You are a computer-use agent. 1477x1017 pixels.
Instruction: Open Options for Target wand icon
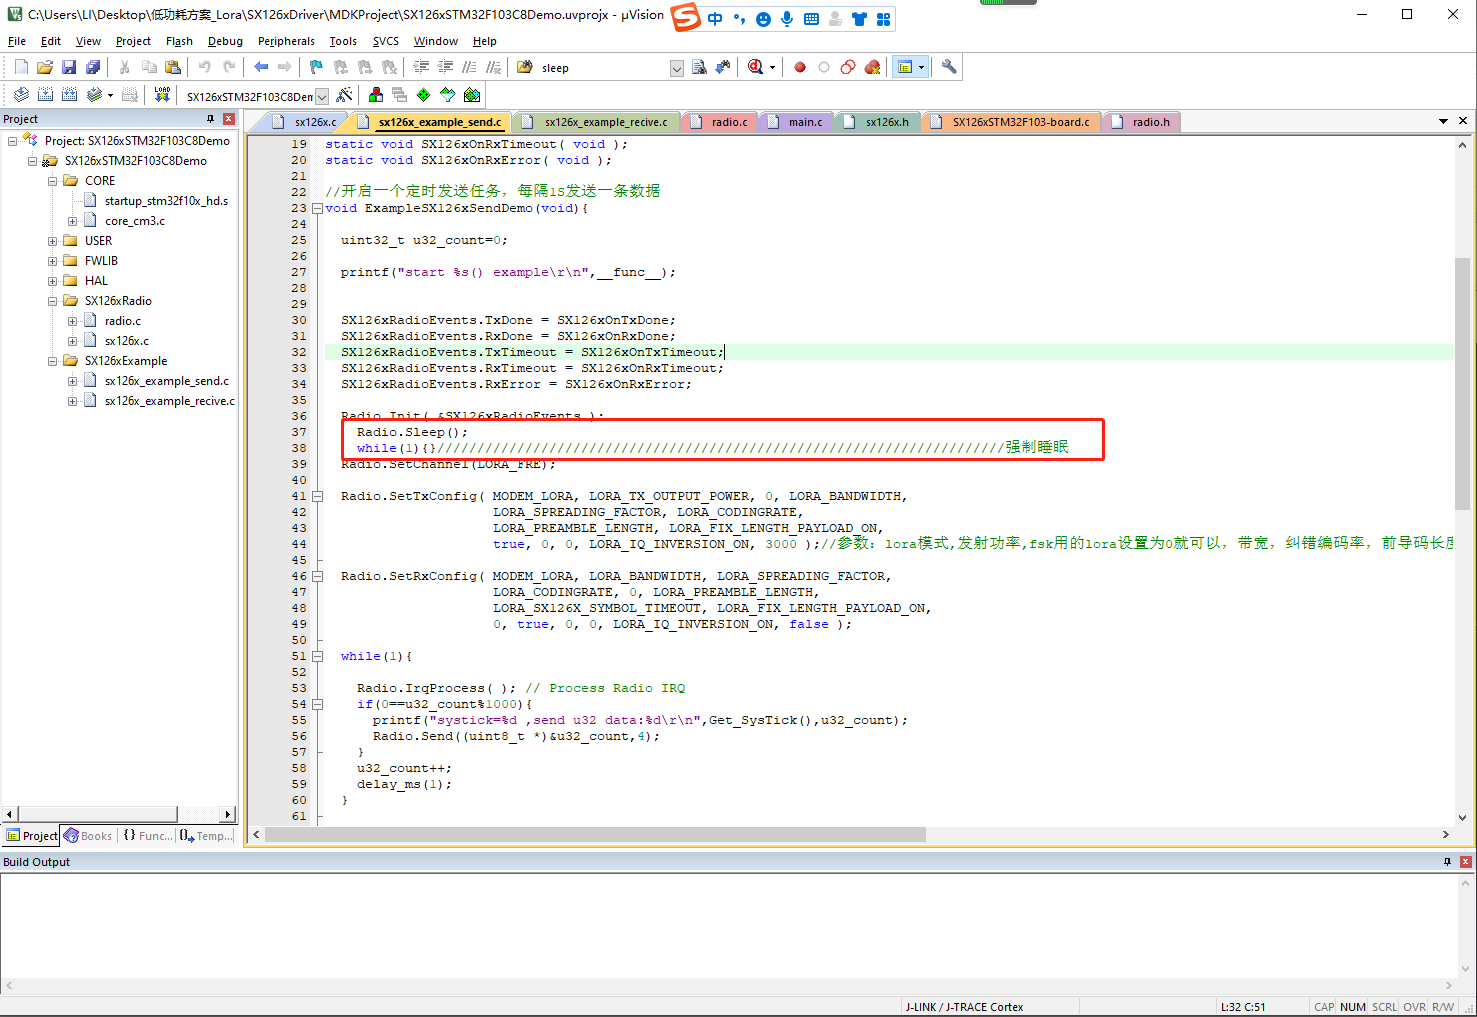[x=344, y=95]
